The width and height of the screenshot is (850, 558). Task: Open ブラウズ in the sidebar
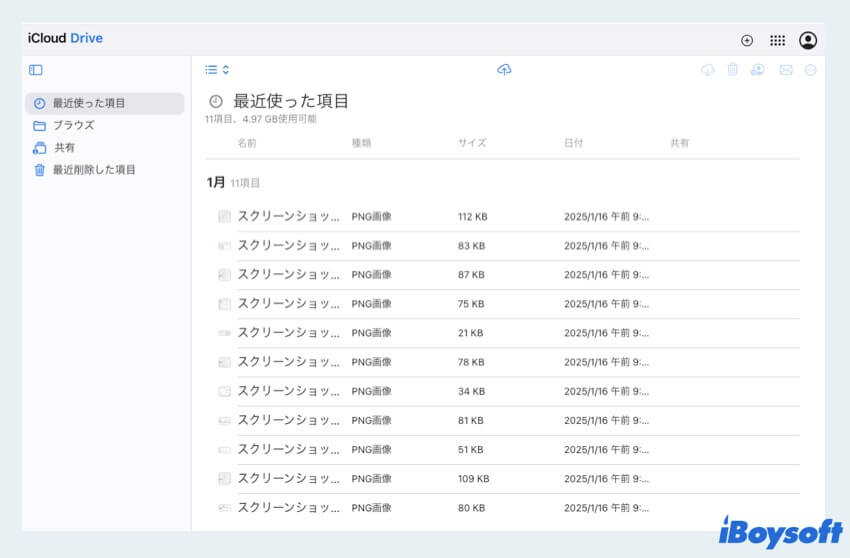coord(73,126)
